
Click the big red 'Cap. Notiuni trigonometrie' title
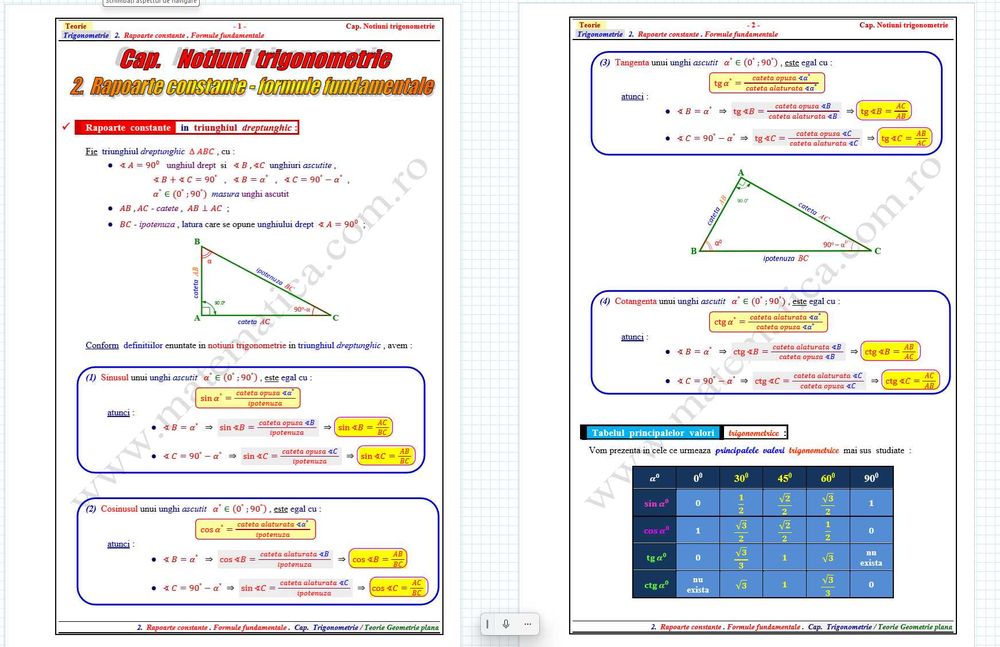(x=254, y=59)
